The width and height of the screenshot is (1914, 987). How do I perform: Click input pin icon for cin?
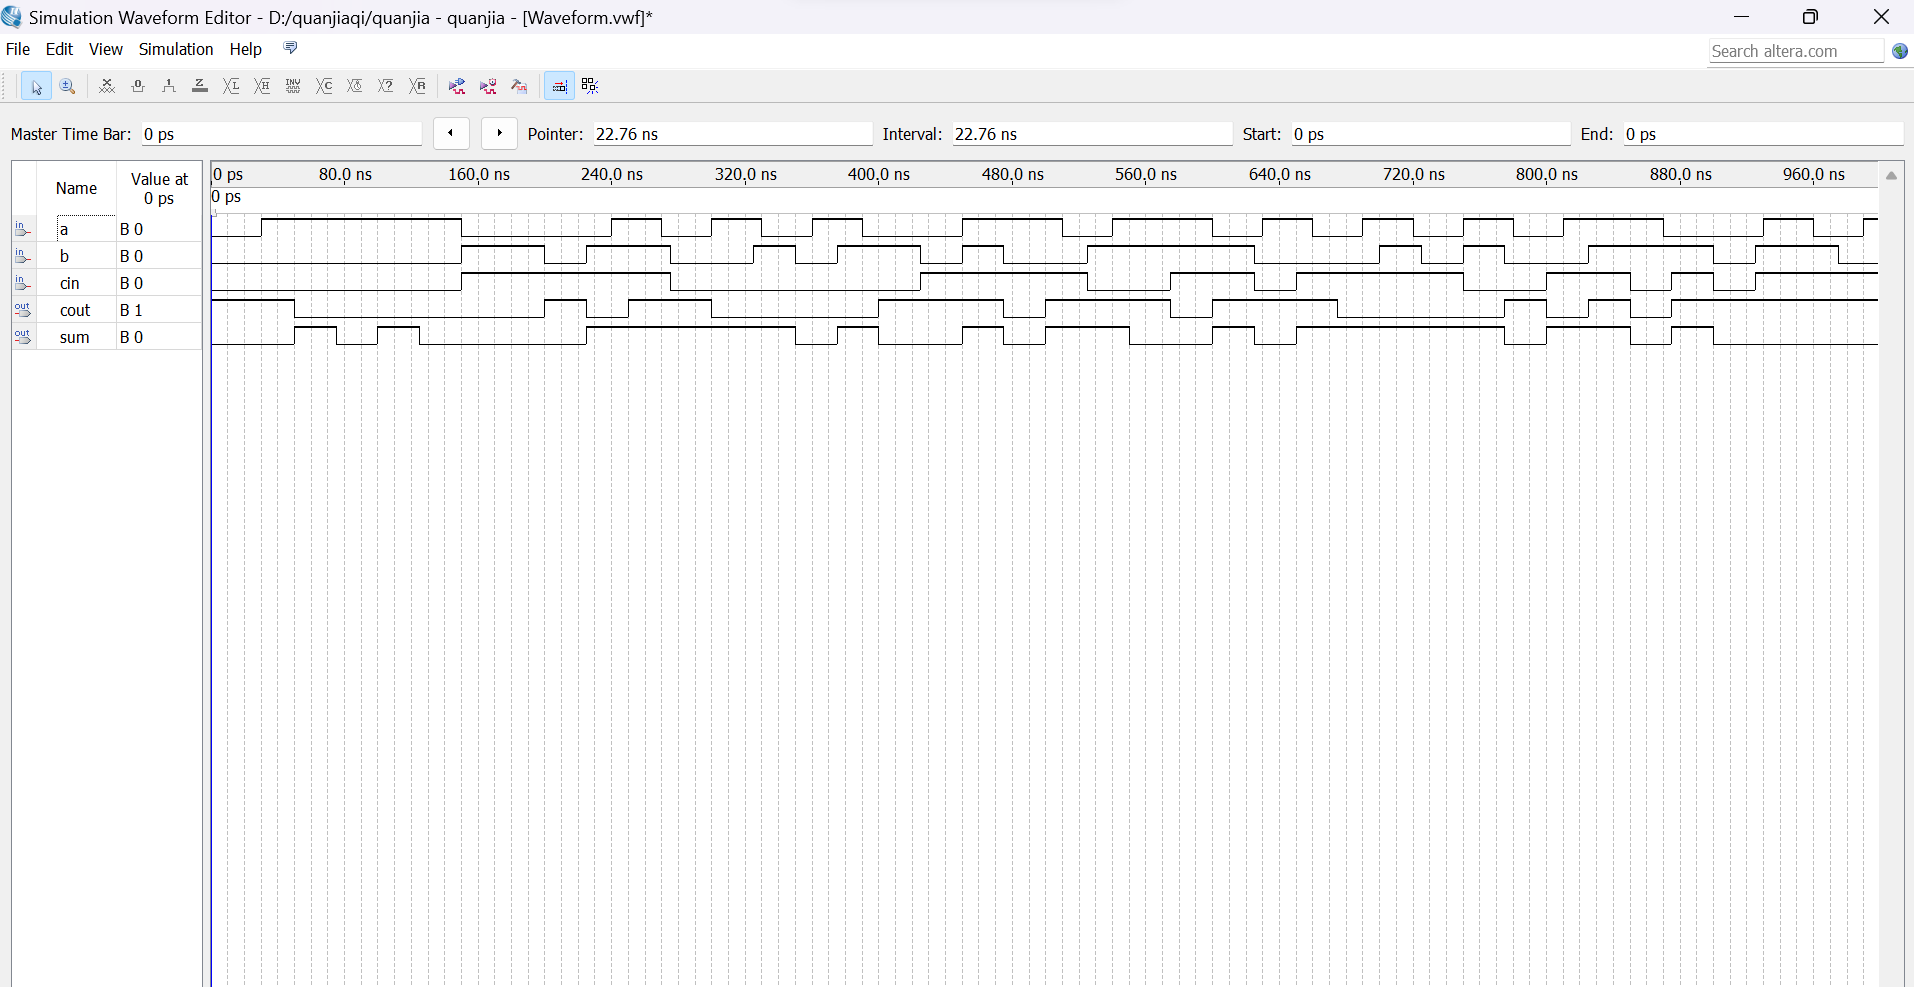coord(23,283)
